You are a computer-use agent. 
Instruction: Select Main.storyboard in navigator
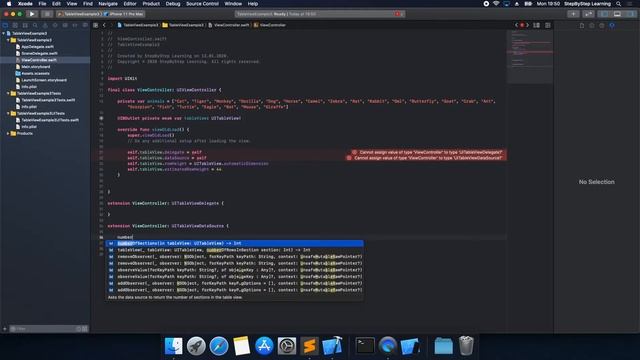point(36,67)
